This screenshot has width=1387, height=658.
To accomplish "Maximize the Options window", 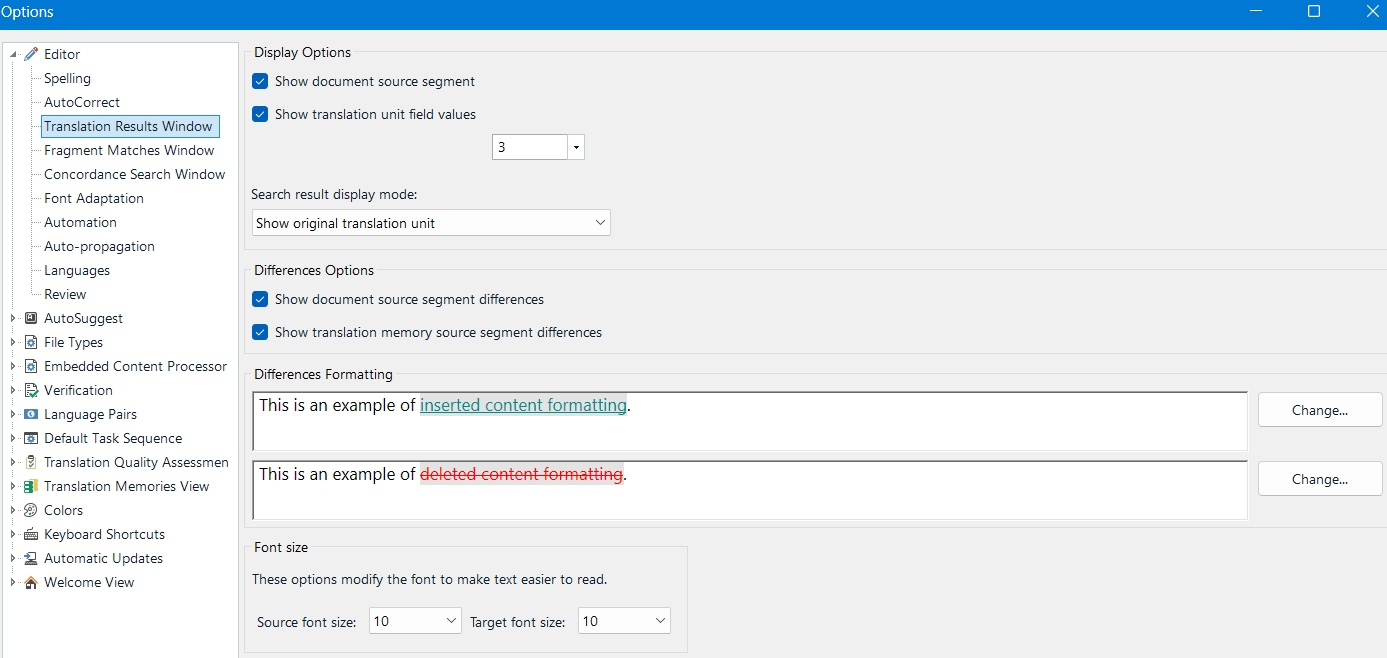I will click(1314, 12).
